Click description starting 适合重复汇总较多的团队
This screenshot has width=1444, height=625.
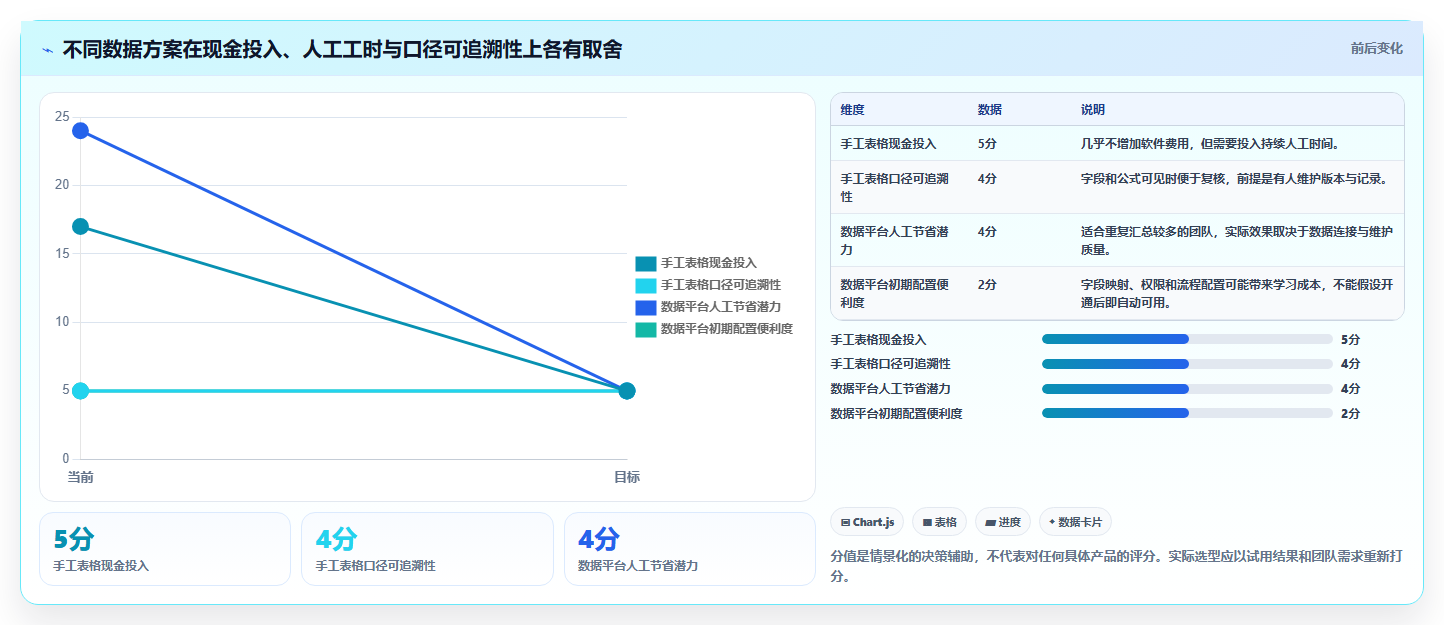[1237, 240]
